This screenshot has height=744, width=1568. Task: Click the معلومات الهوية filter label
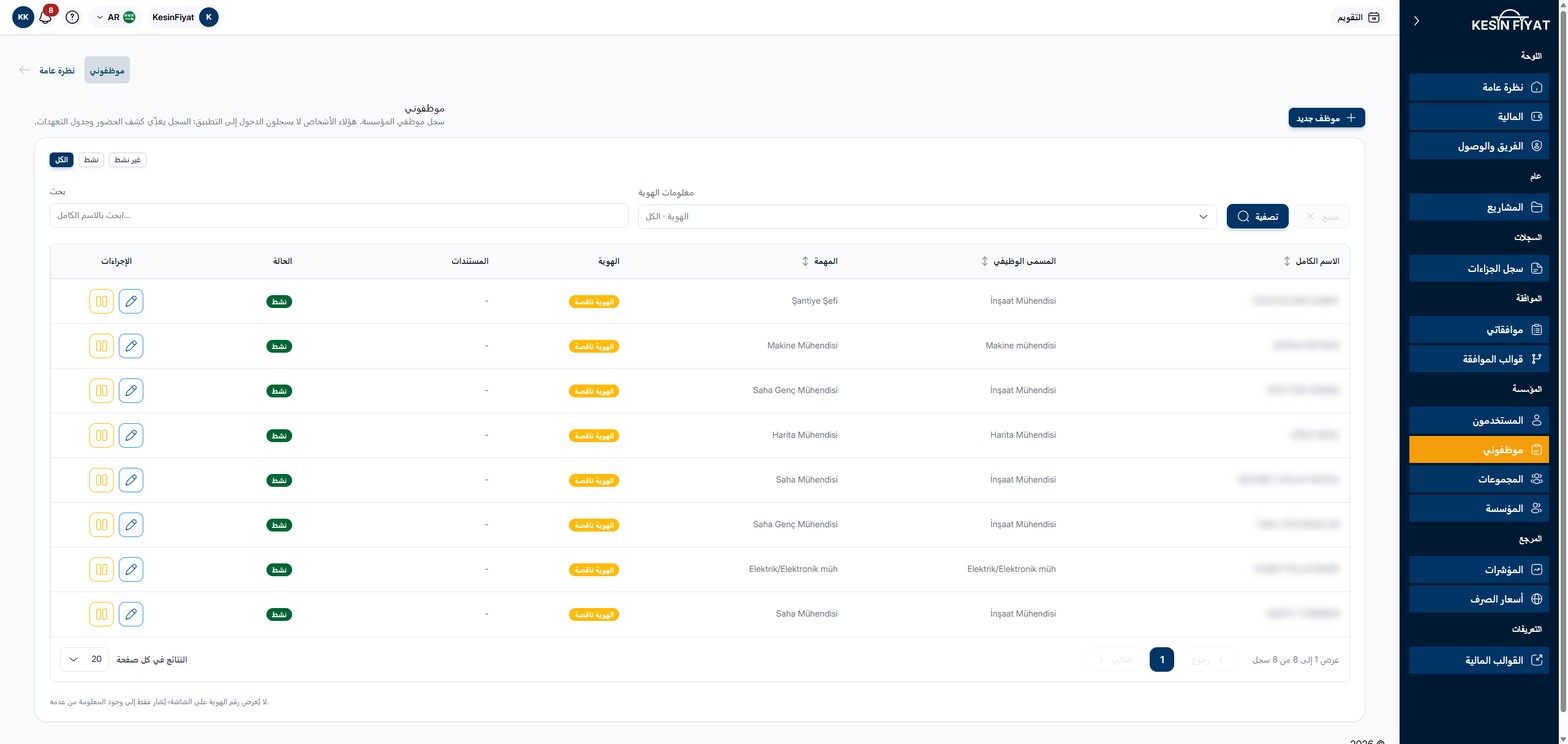666,192
